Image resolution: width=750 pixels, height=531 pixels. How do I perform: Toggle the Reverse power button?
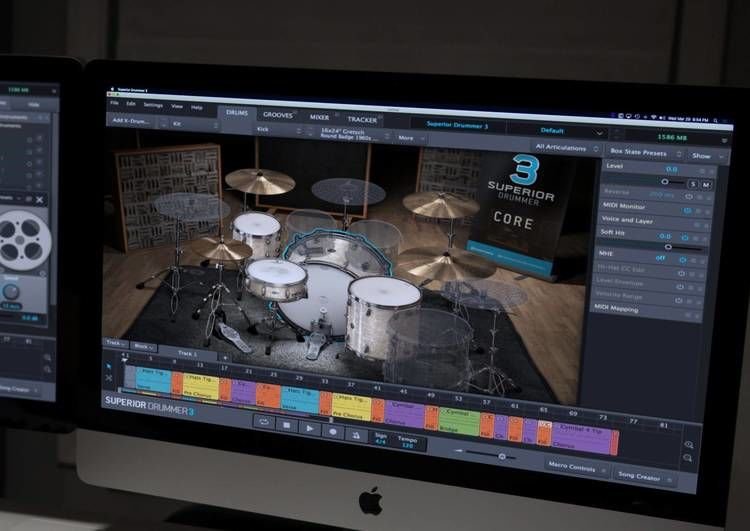tap(688, 196)
